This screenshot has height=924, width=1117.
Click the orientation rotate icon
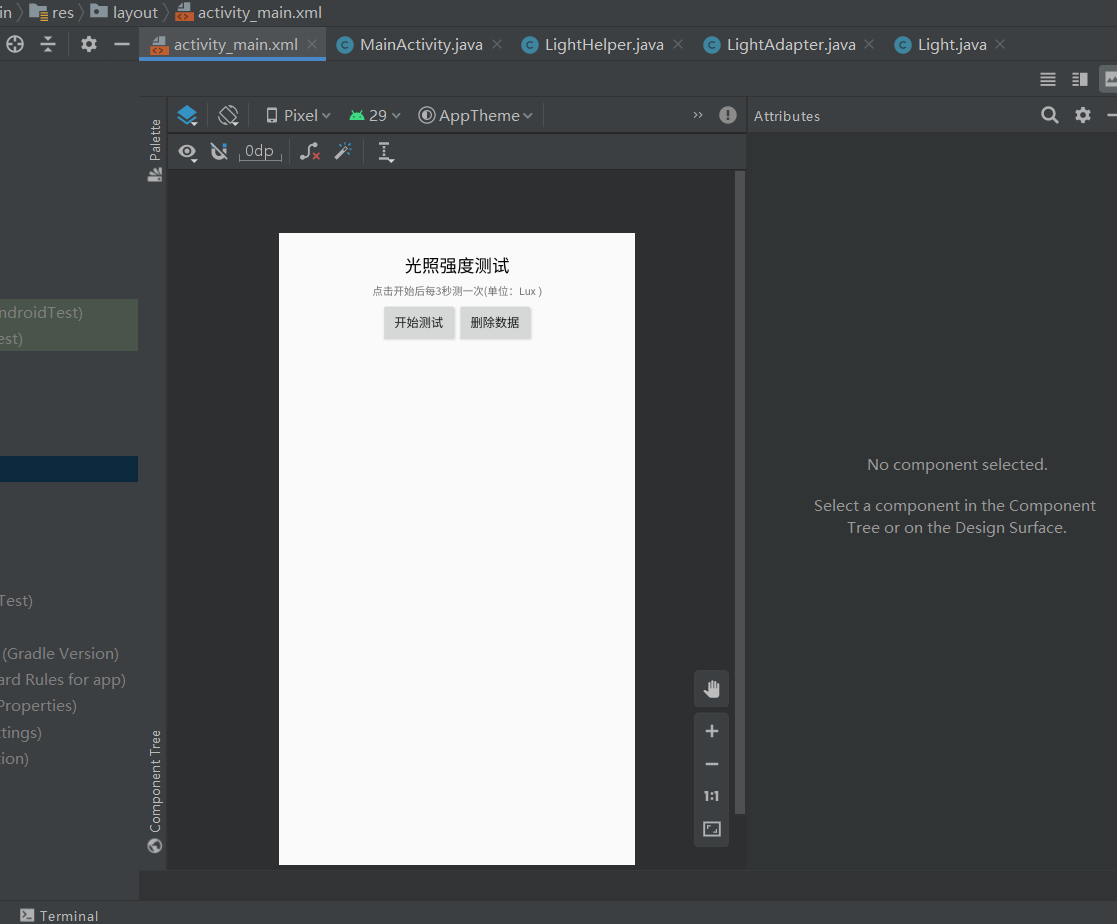point(228,115)
